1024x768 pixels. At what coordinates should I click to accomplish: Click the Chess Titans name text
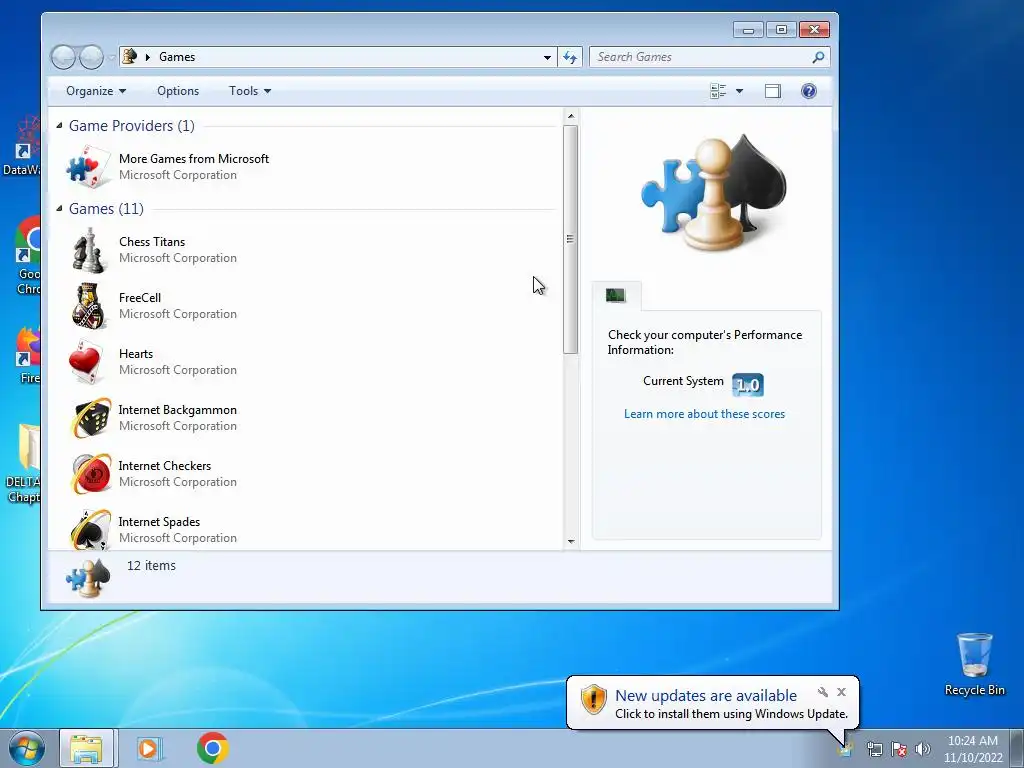(x=152, y=242)
